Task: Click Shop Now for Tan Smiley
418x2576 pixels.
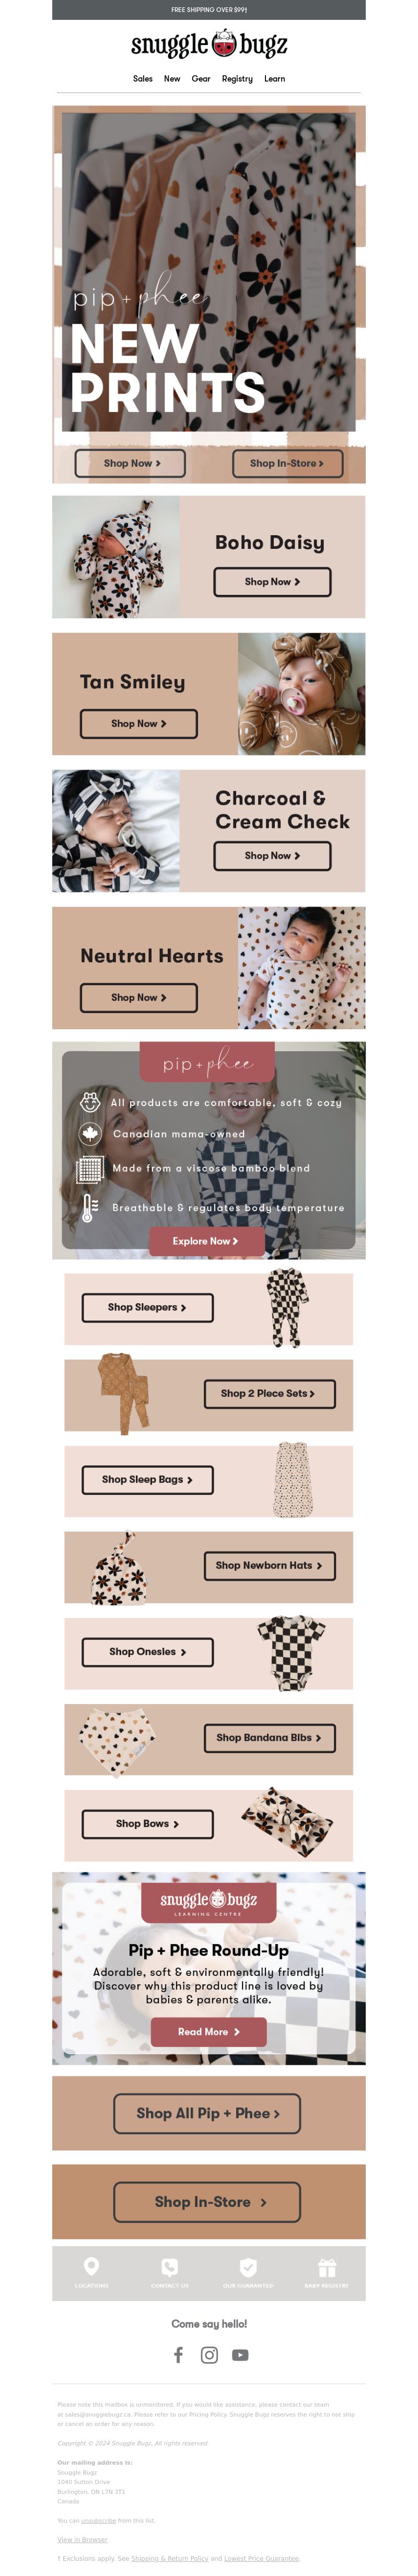Action: coord(138,723)
